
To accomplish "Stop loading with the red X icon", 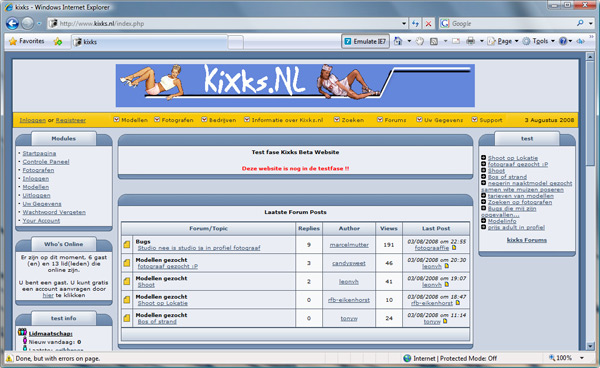I will click(x=429, y=24).
